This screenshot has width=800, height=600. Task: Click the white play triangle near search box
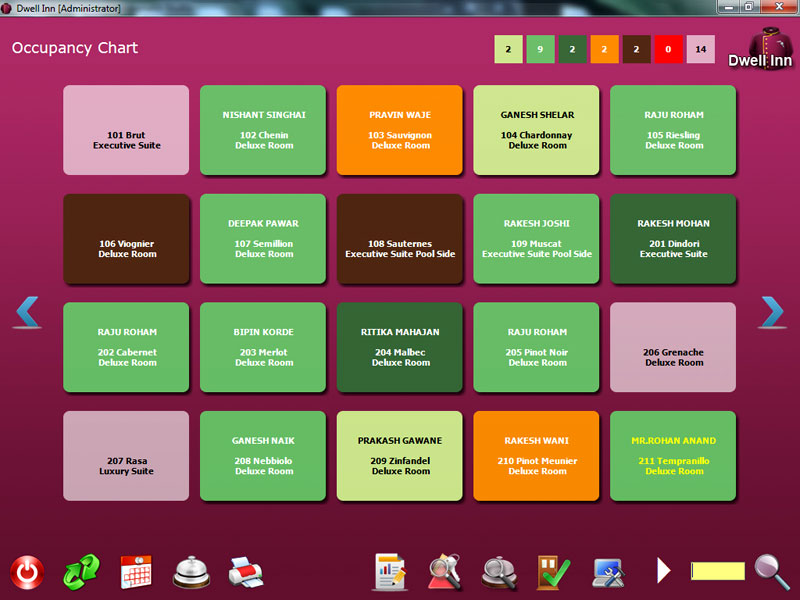click(x=664, y=571)
